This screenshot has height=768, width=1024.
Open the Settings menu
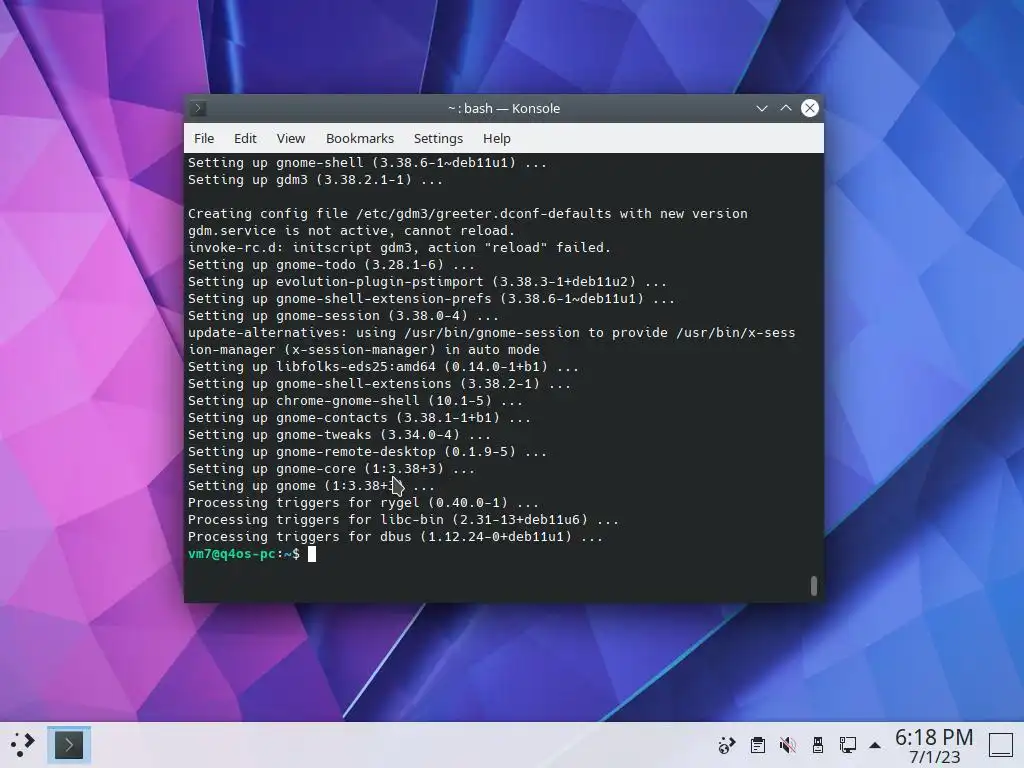pos(438,138)
